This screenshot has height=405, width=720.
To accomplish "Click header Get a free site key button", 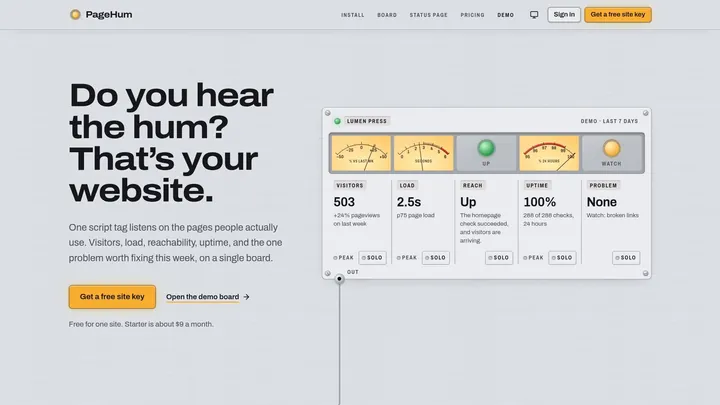I will [x=618, y=15].
